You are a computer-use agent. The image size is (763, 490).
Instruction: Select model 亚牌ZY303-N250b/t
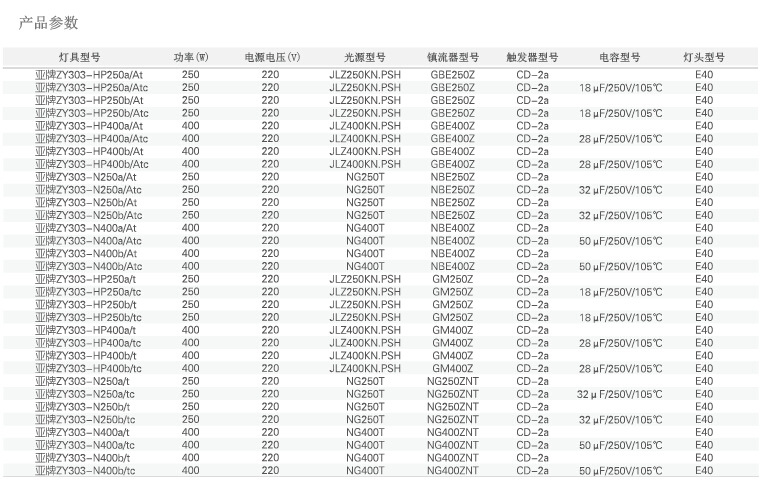[x=82, y=407]
